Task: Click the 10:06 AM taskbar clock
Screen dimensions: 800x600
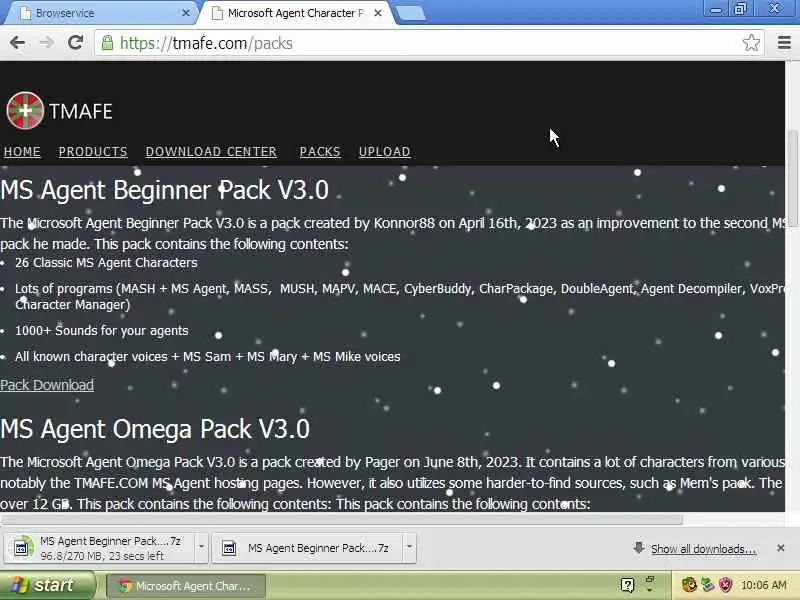Action: click(763, 585)
